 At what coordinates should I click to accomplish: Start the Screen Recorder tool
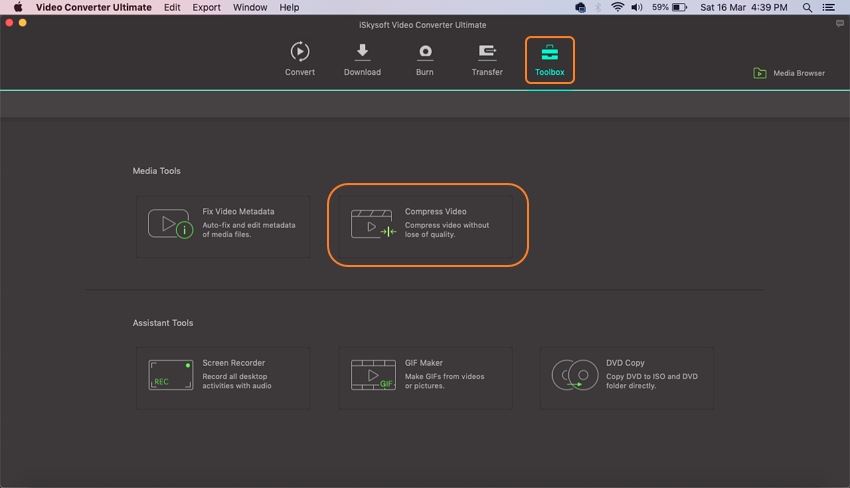pos(223,378)
